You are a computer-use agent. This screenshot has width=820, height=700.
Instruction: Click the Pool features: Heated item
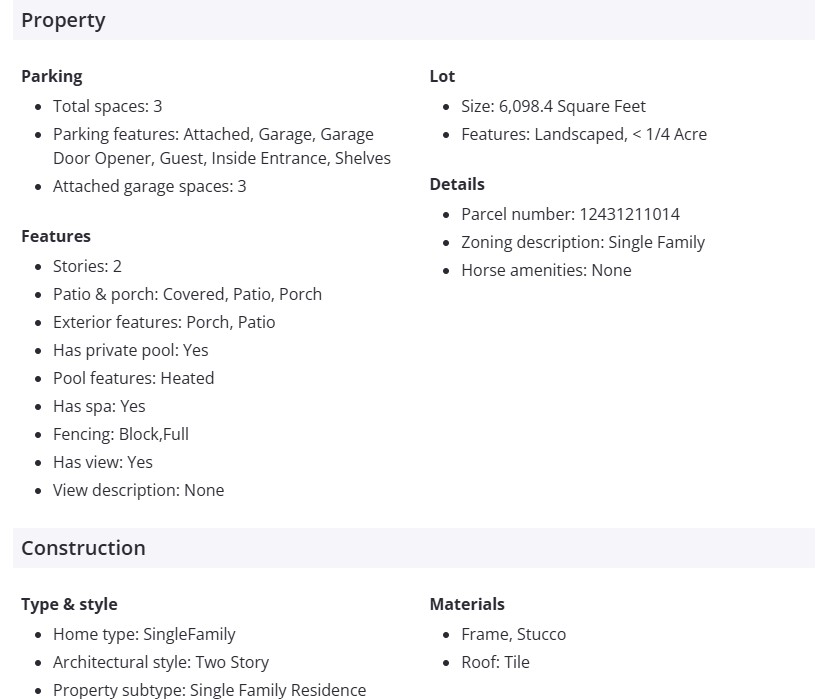tap(133, 378)
